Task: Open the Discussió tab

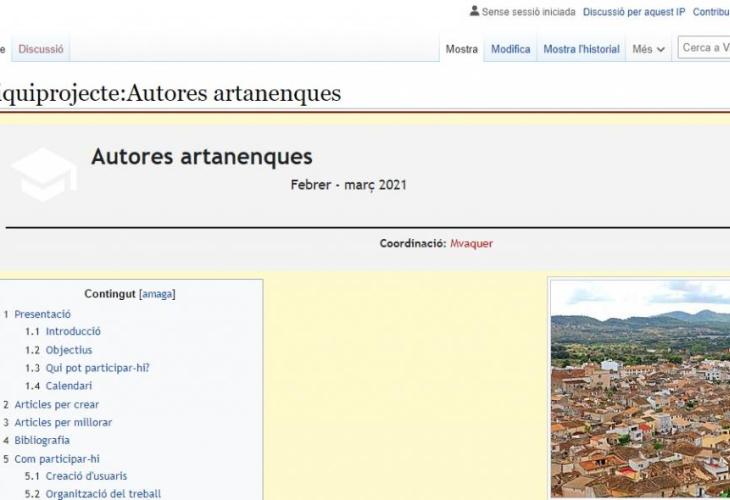Action: (41, 48)
